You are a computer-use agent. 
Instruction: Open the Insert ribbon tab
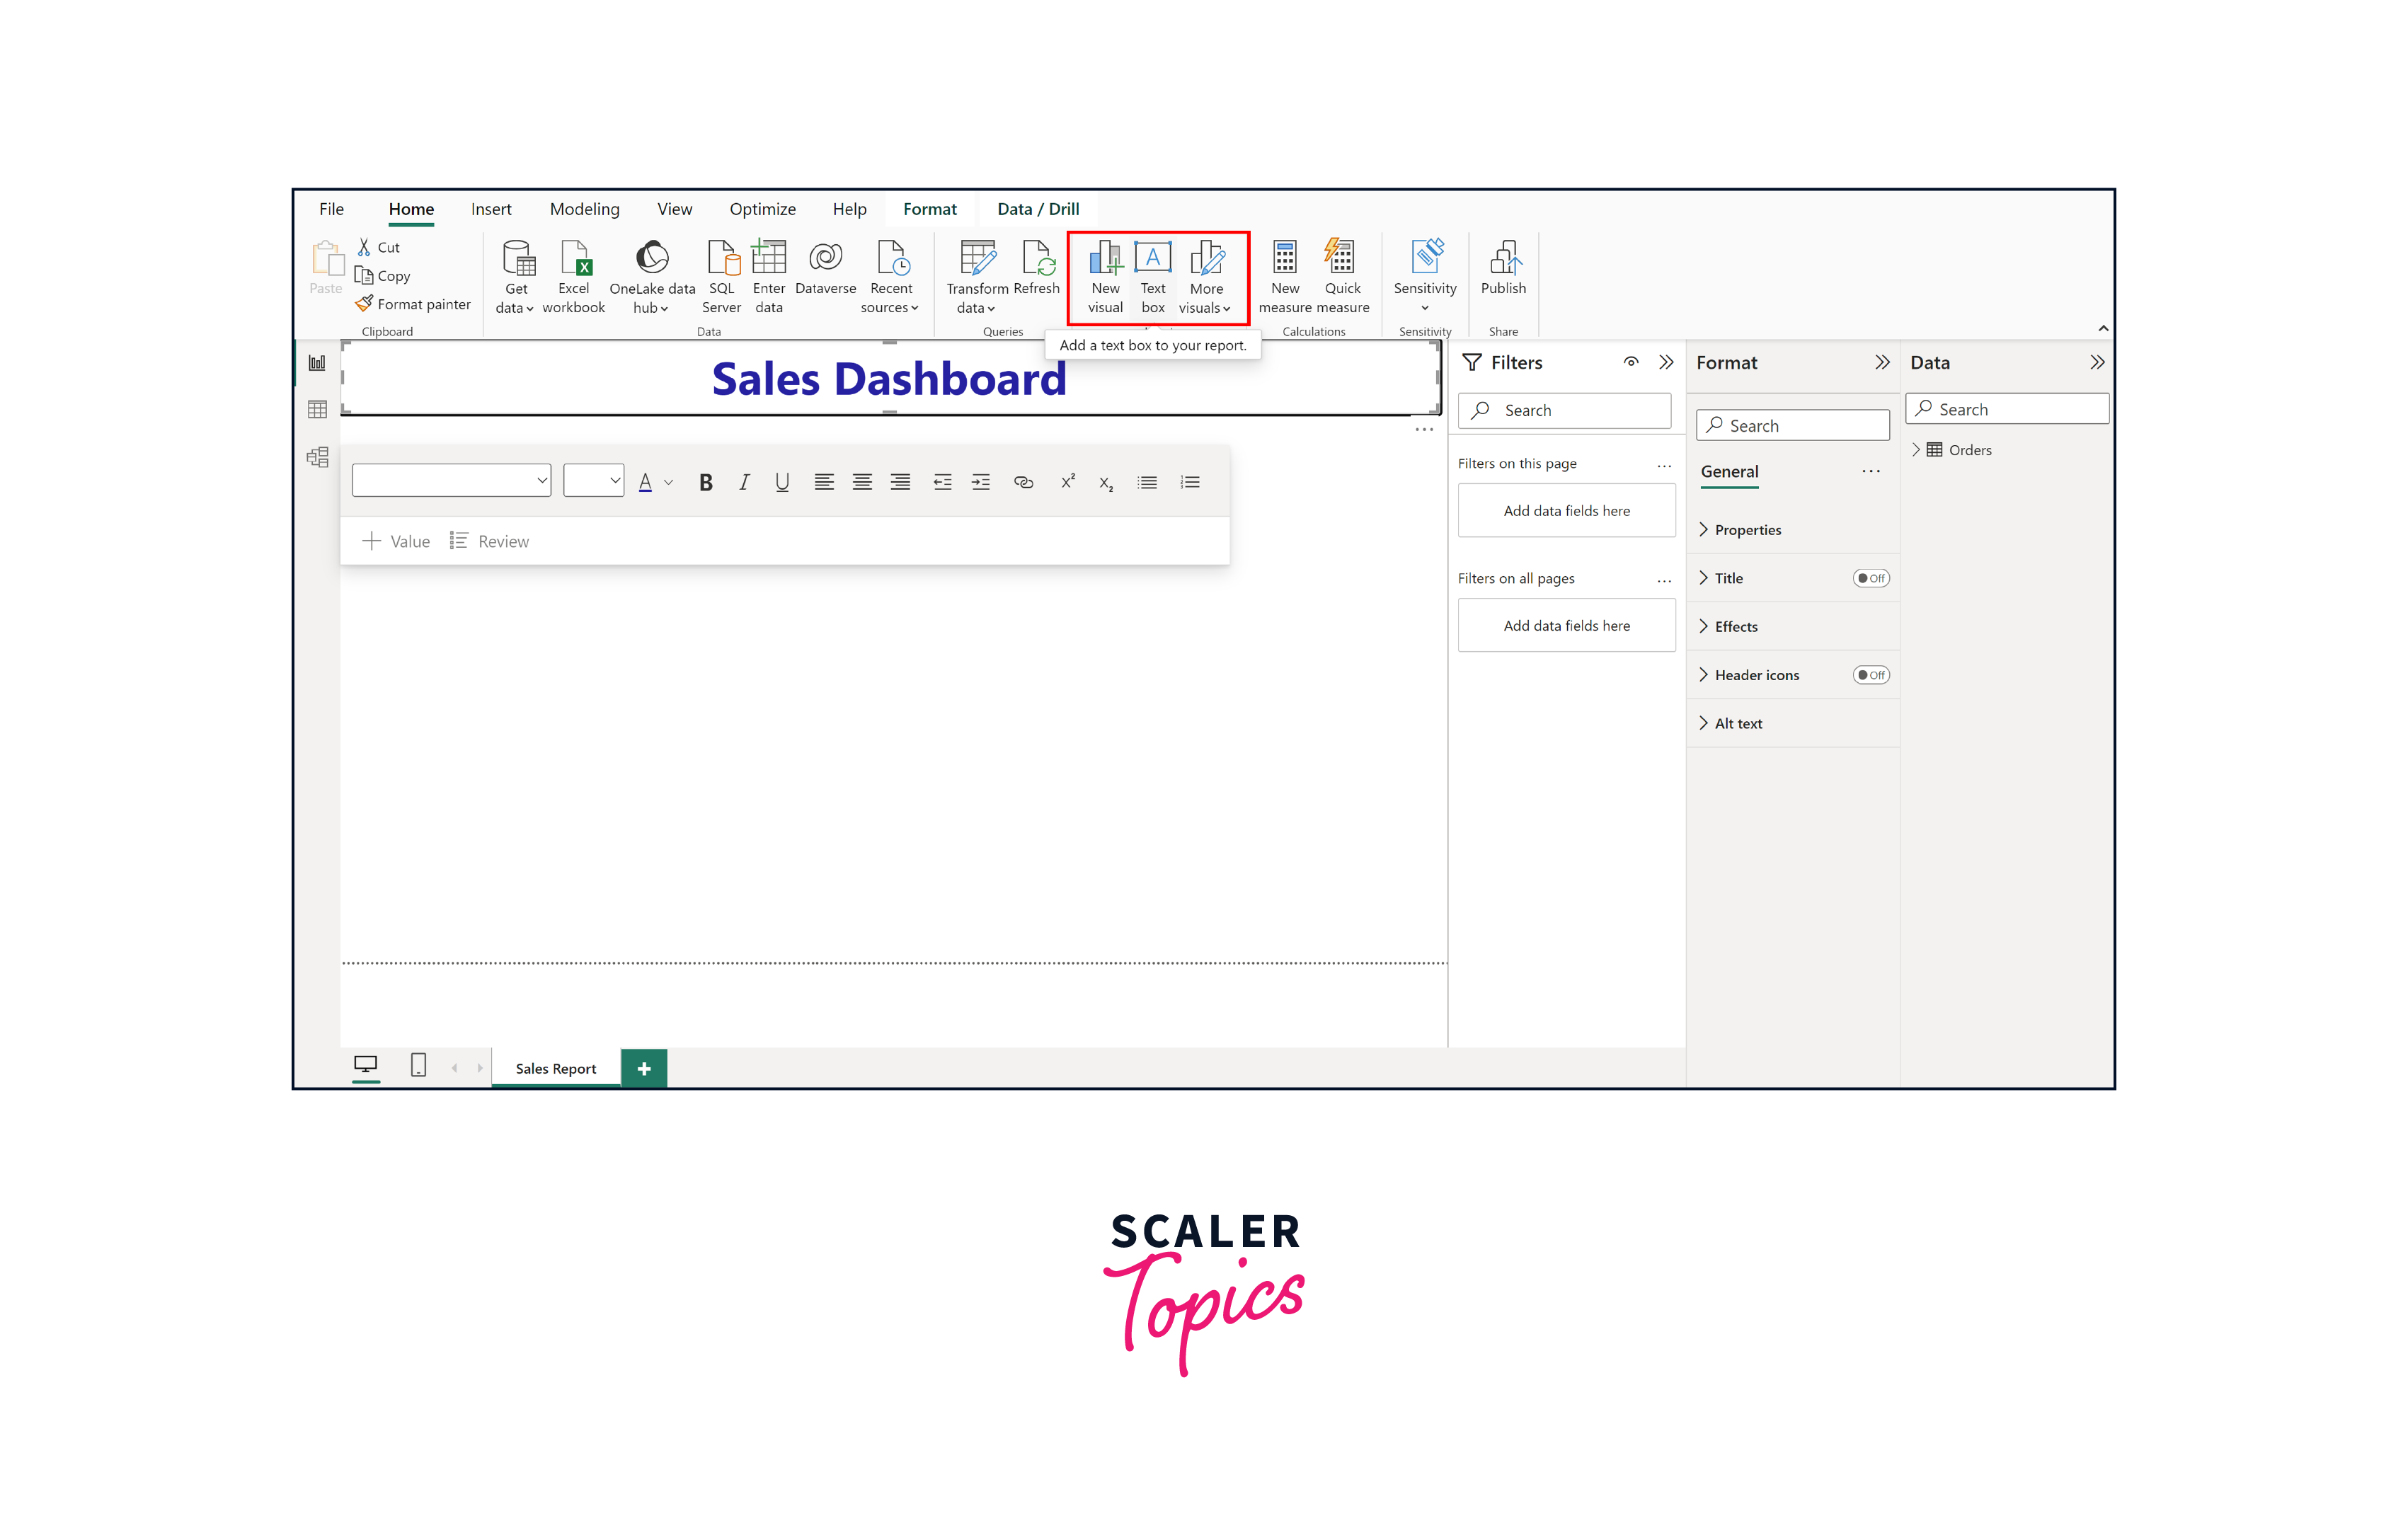[x=491, y=209]
